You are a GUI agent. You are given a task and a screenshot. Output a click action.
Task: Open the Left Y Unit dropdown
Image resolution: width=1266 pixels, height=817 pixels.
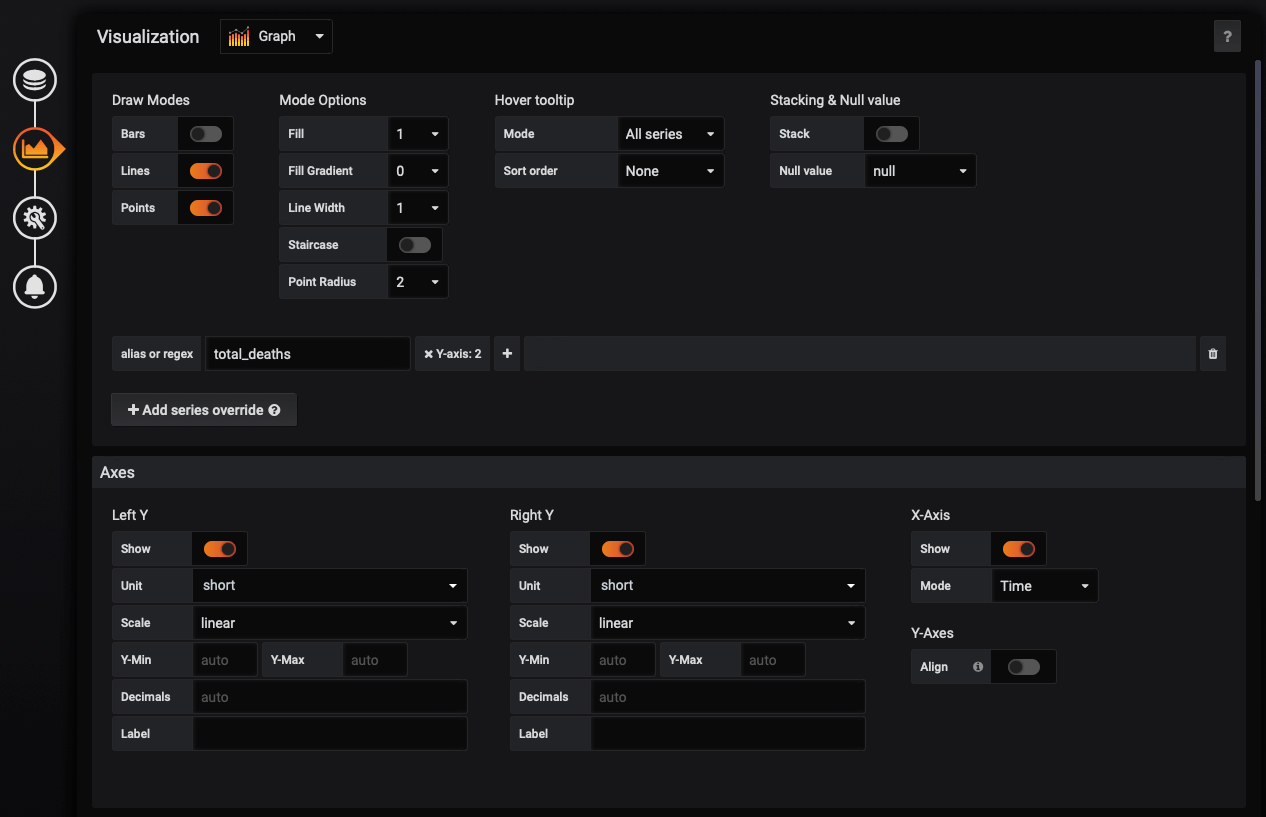(329, 586)
